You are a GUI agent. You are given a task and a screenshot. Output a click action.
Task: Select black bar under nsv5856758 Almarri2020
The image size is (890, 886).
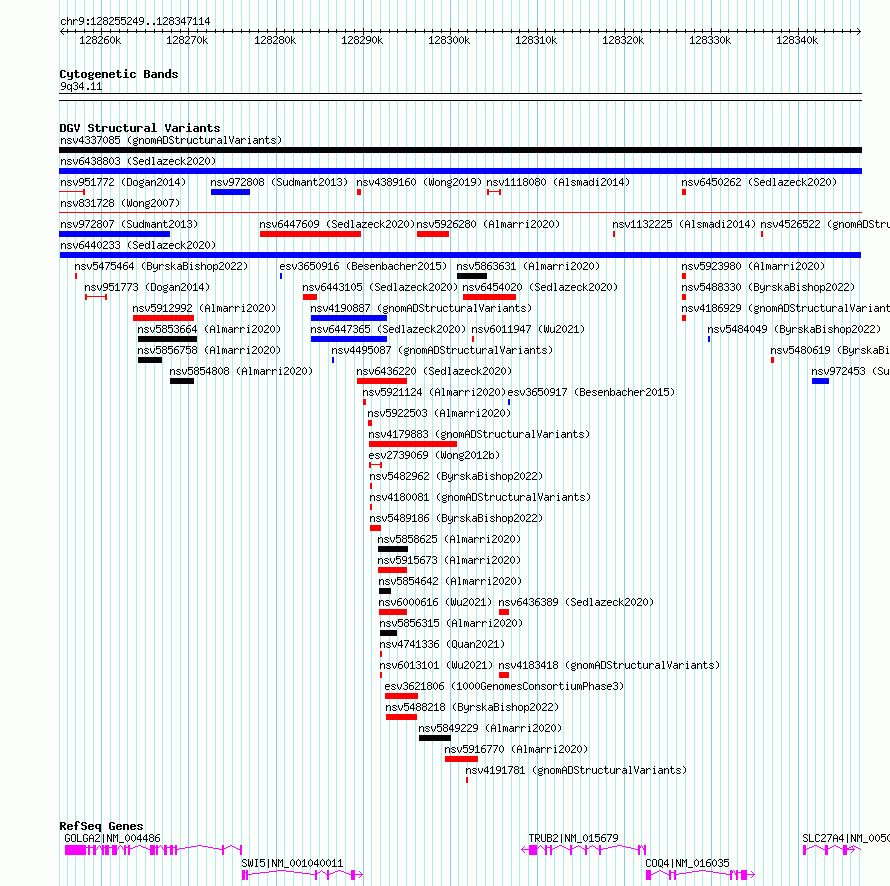(x=150, y=360)
